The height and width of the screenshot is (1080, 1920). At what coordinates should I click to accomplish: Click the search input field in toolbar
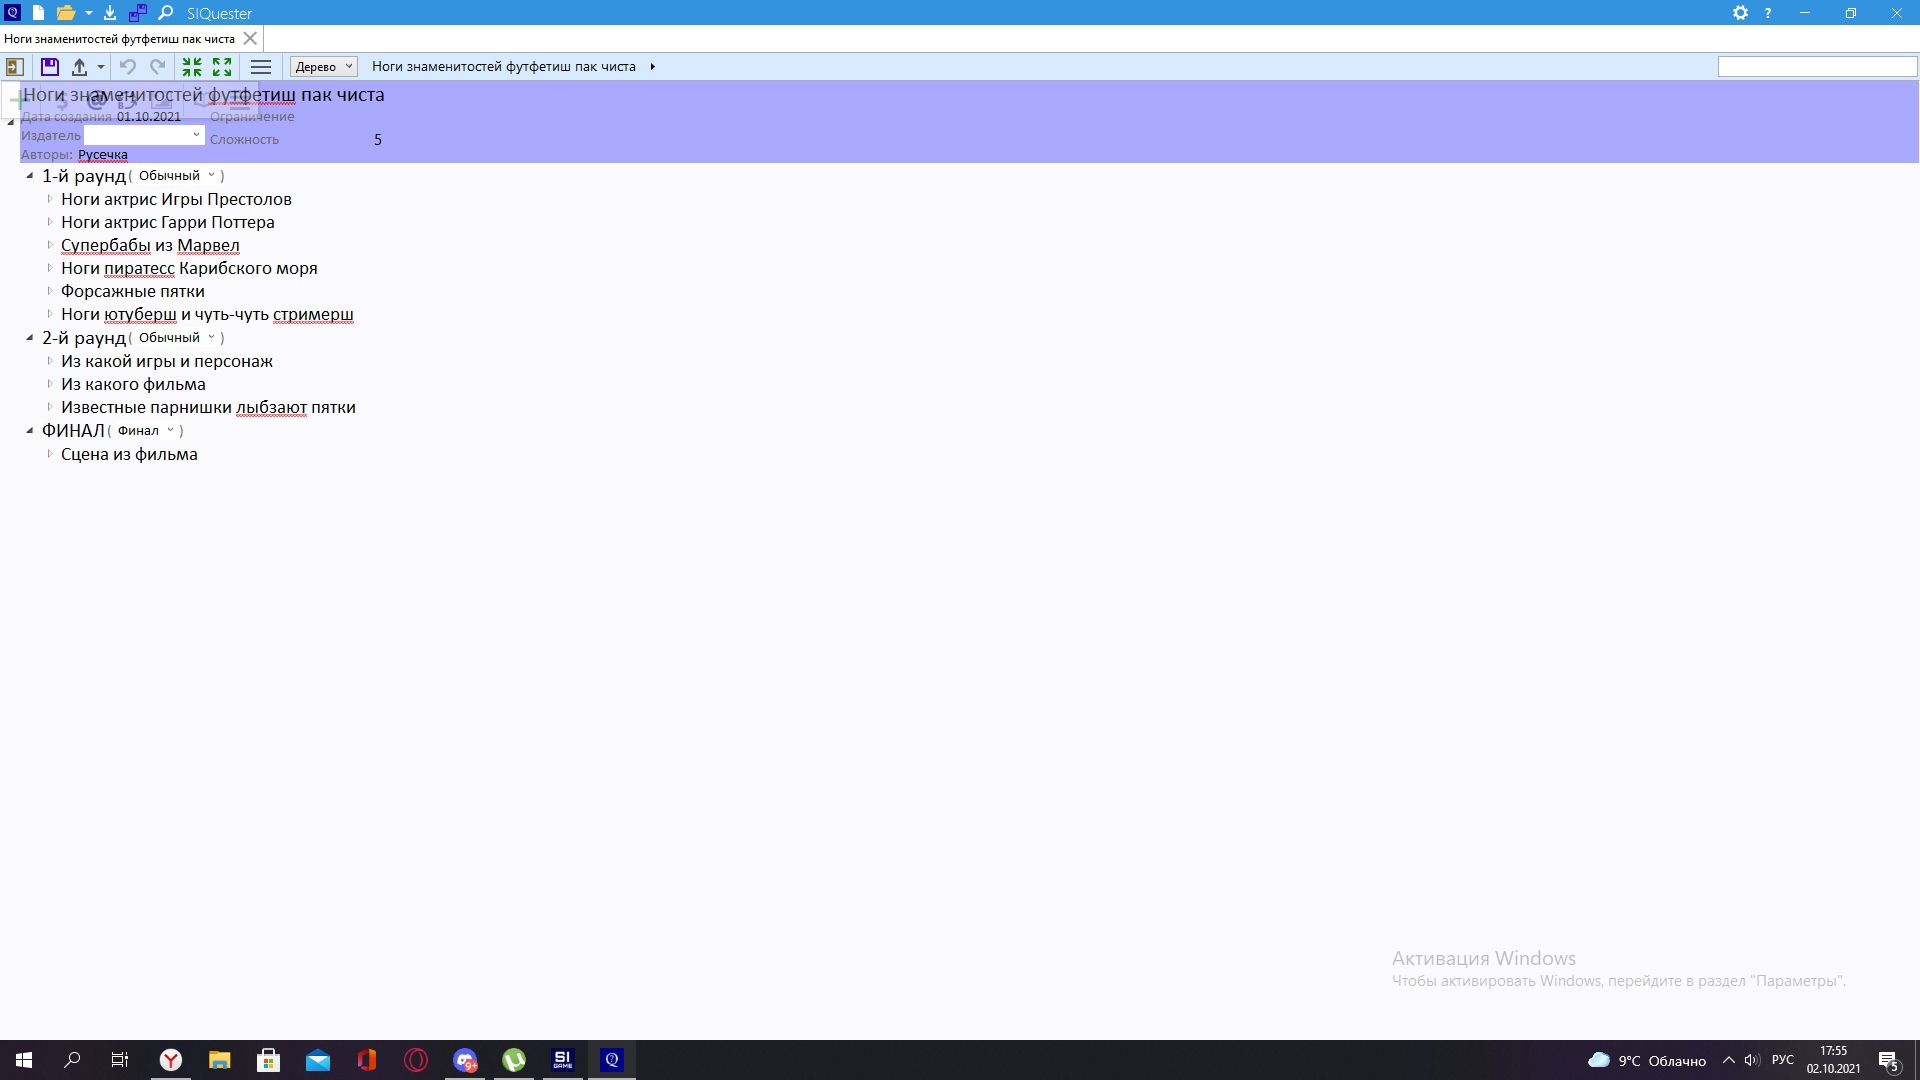pos(1816,67)
